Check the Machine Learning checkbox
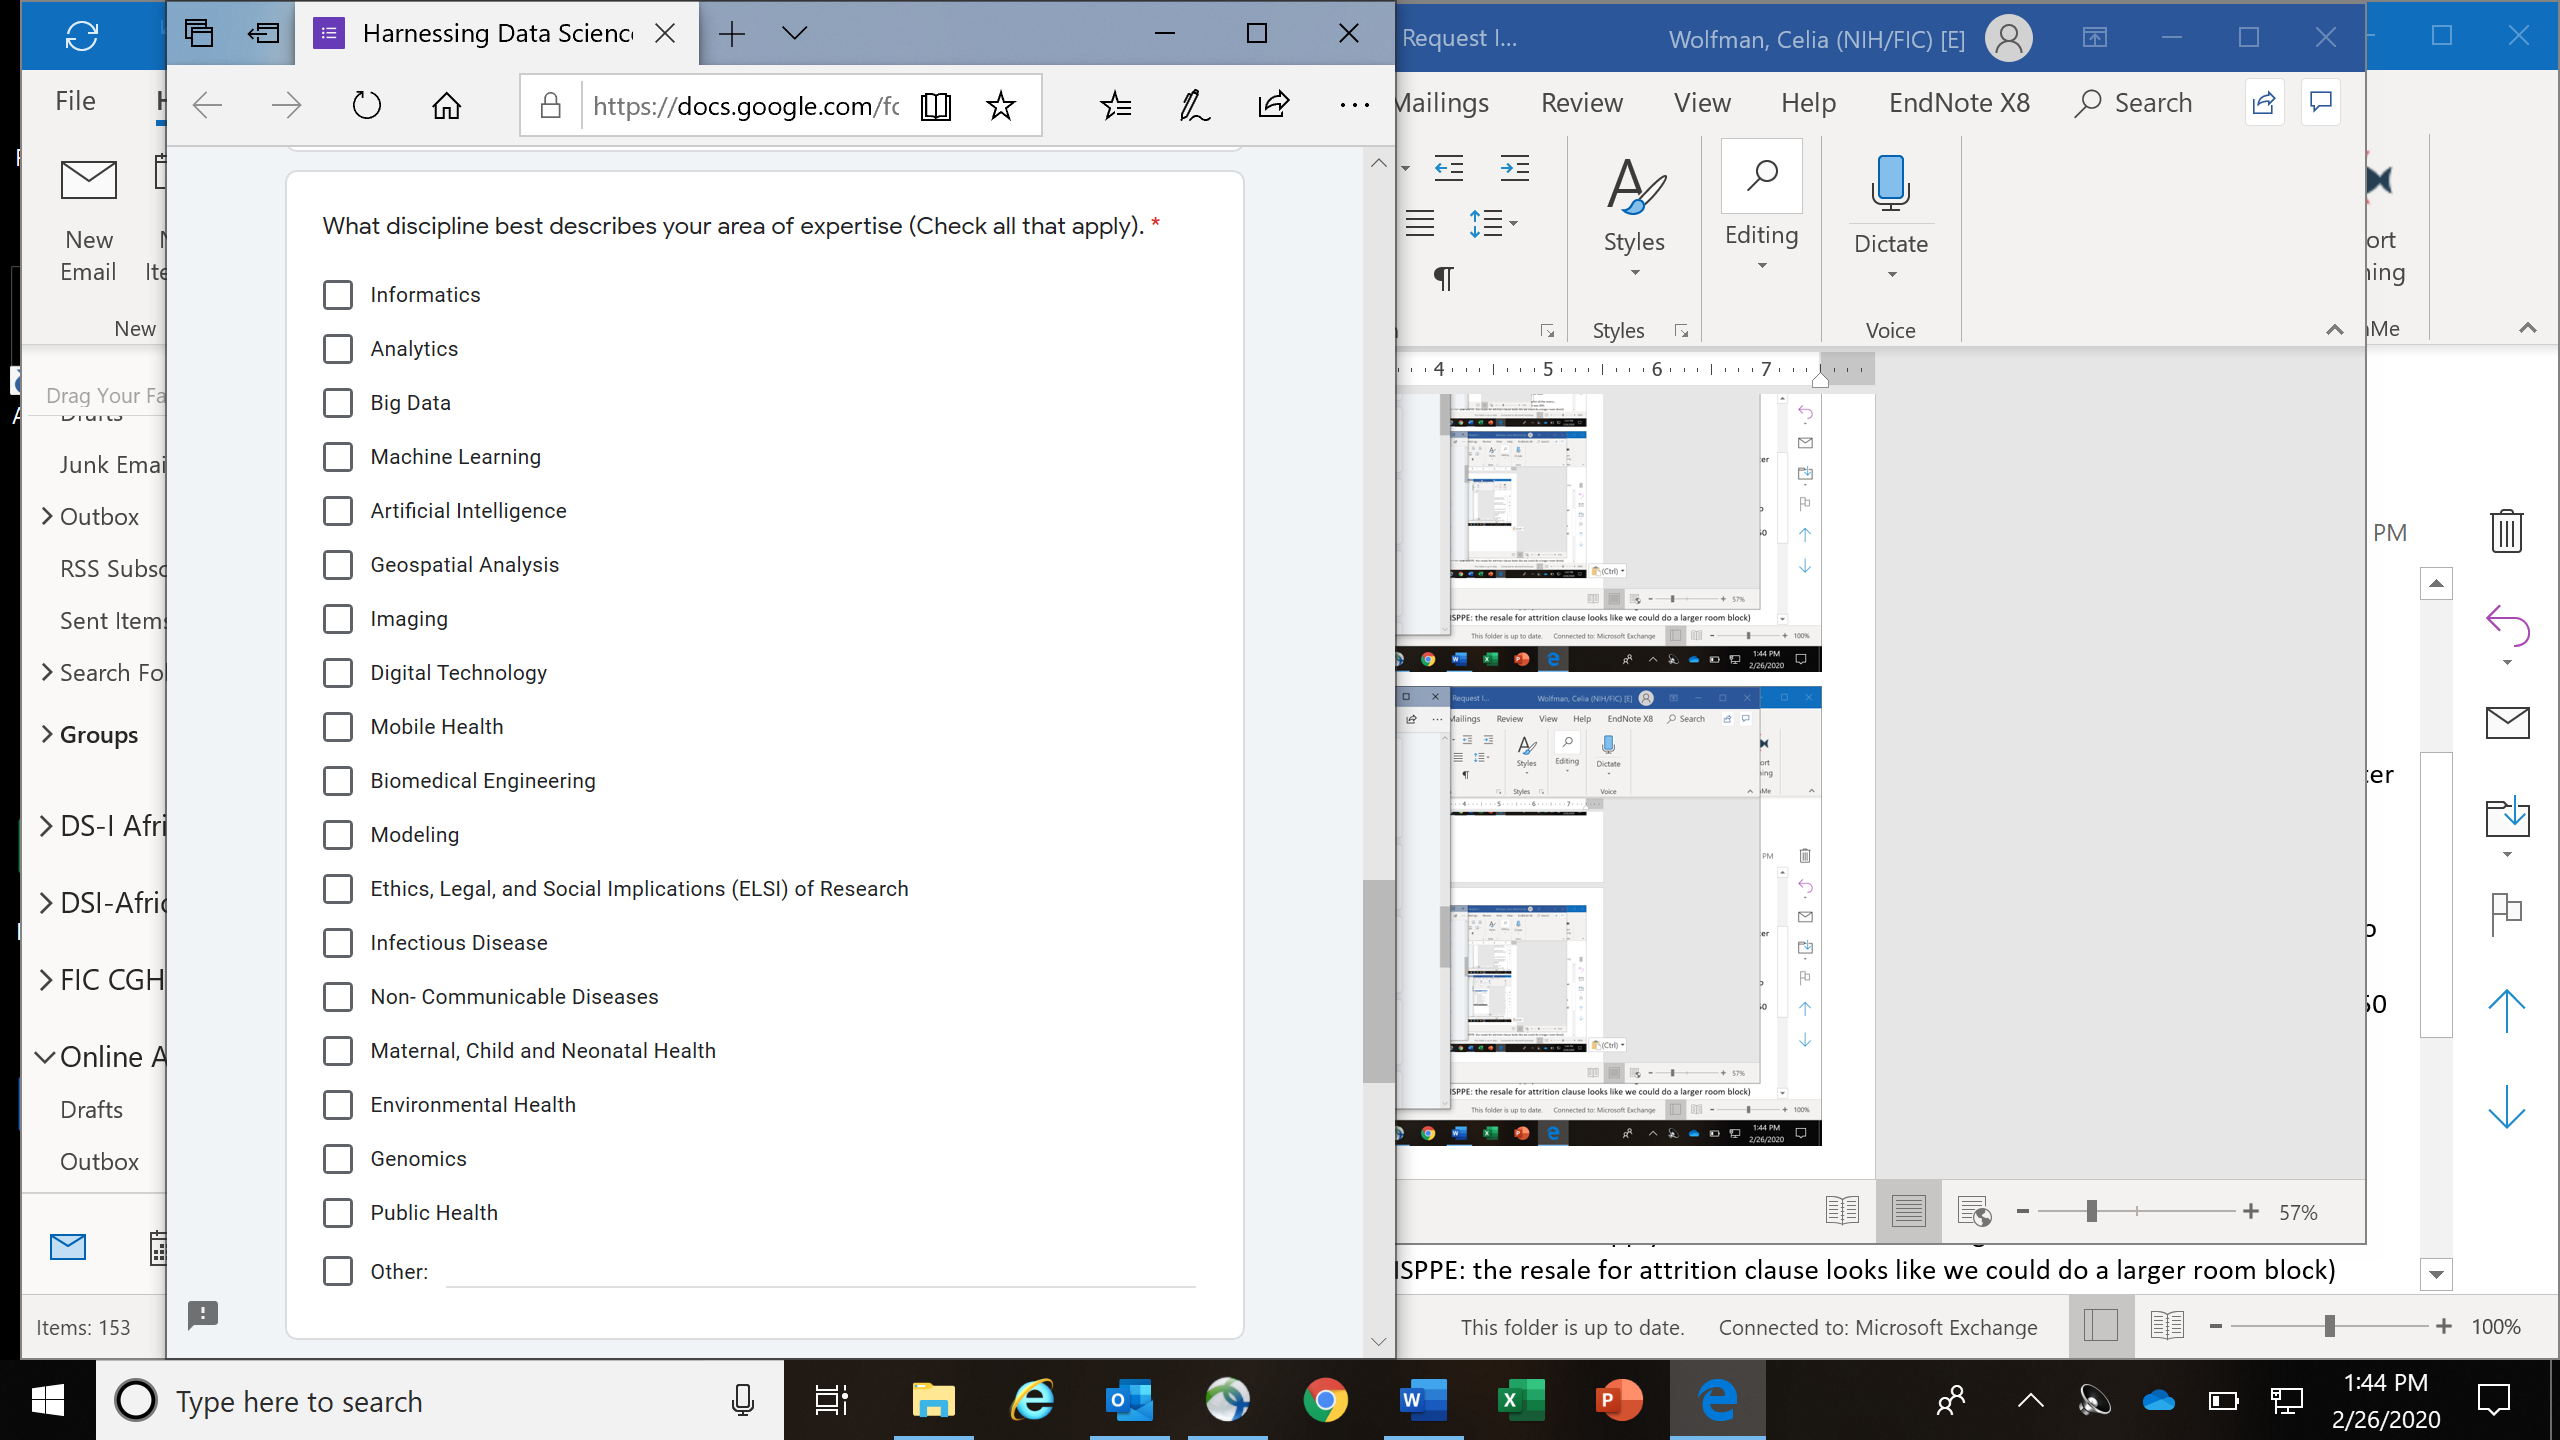This screenshot has height=1440, width=2560. coord(338,457)
